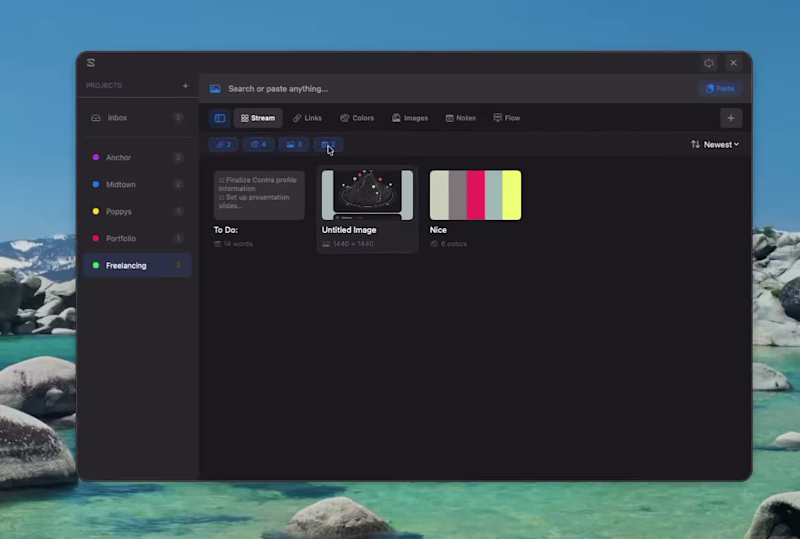Open the Newest sort dropdown

point(721,144)
